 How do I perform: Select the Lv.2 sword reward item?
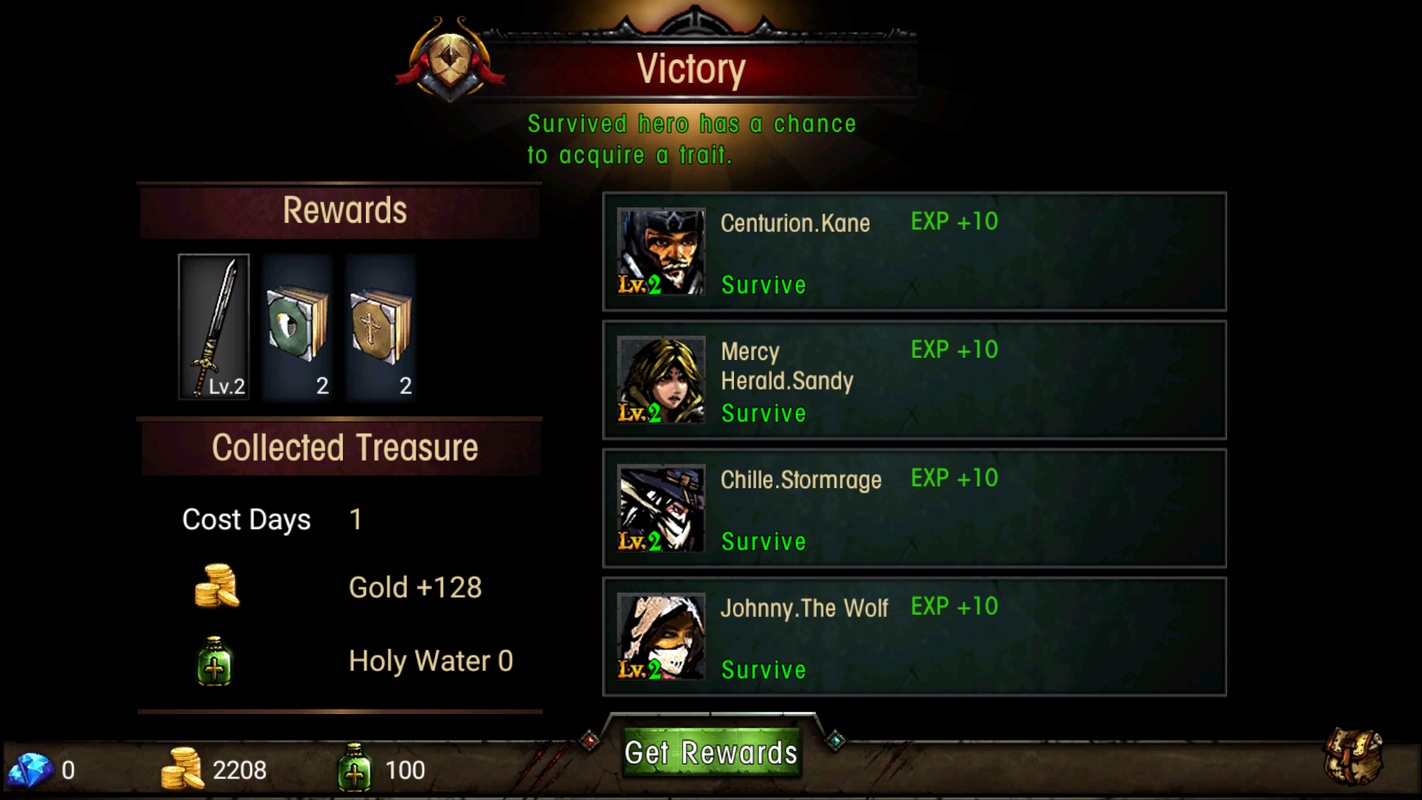214,326
